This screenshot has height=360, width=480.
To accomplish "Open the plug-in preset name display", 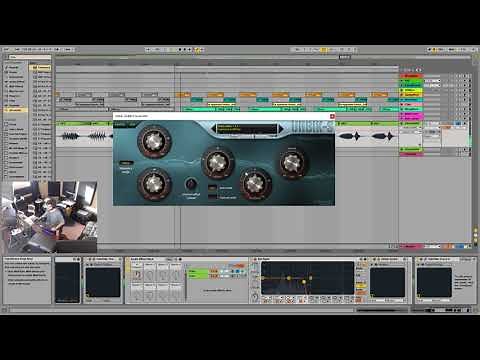I will (247, 129).
